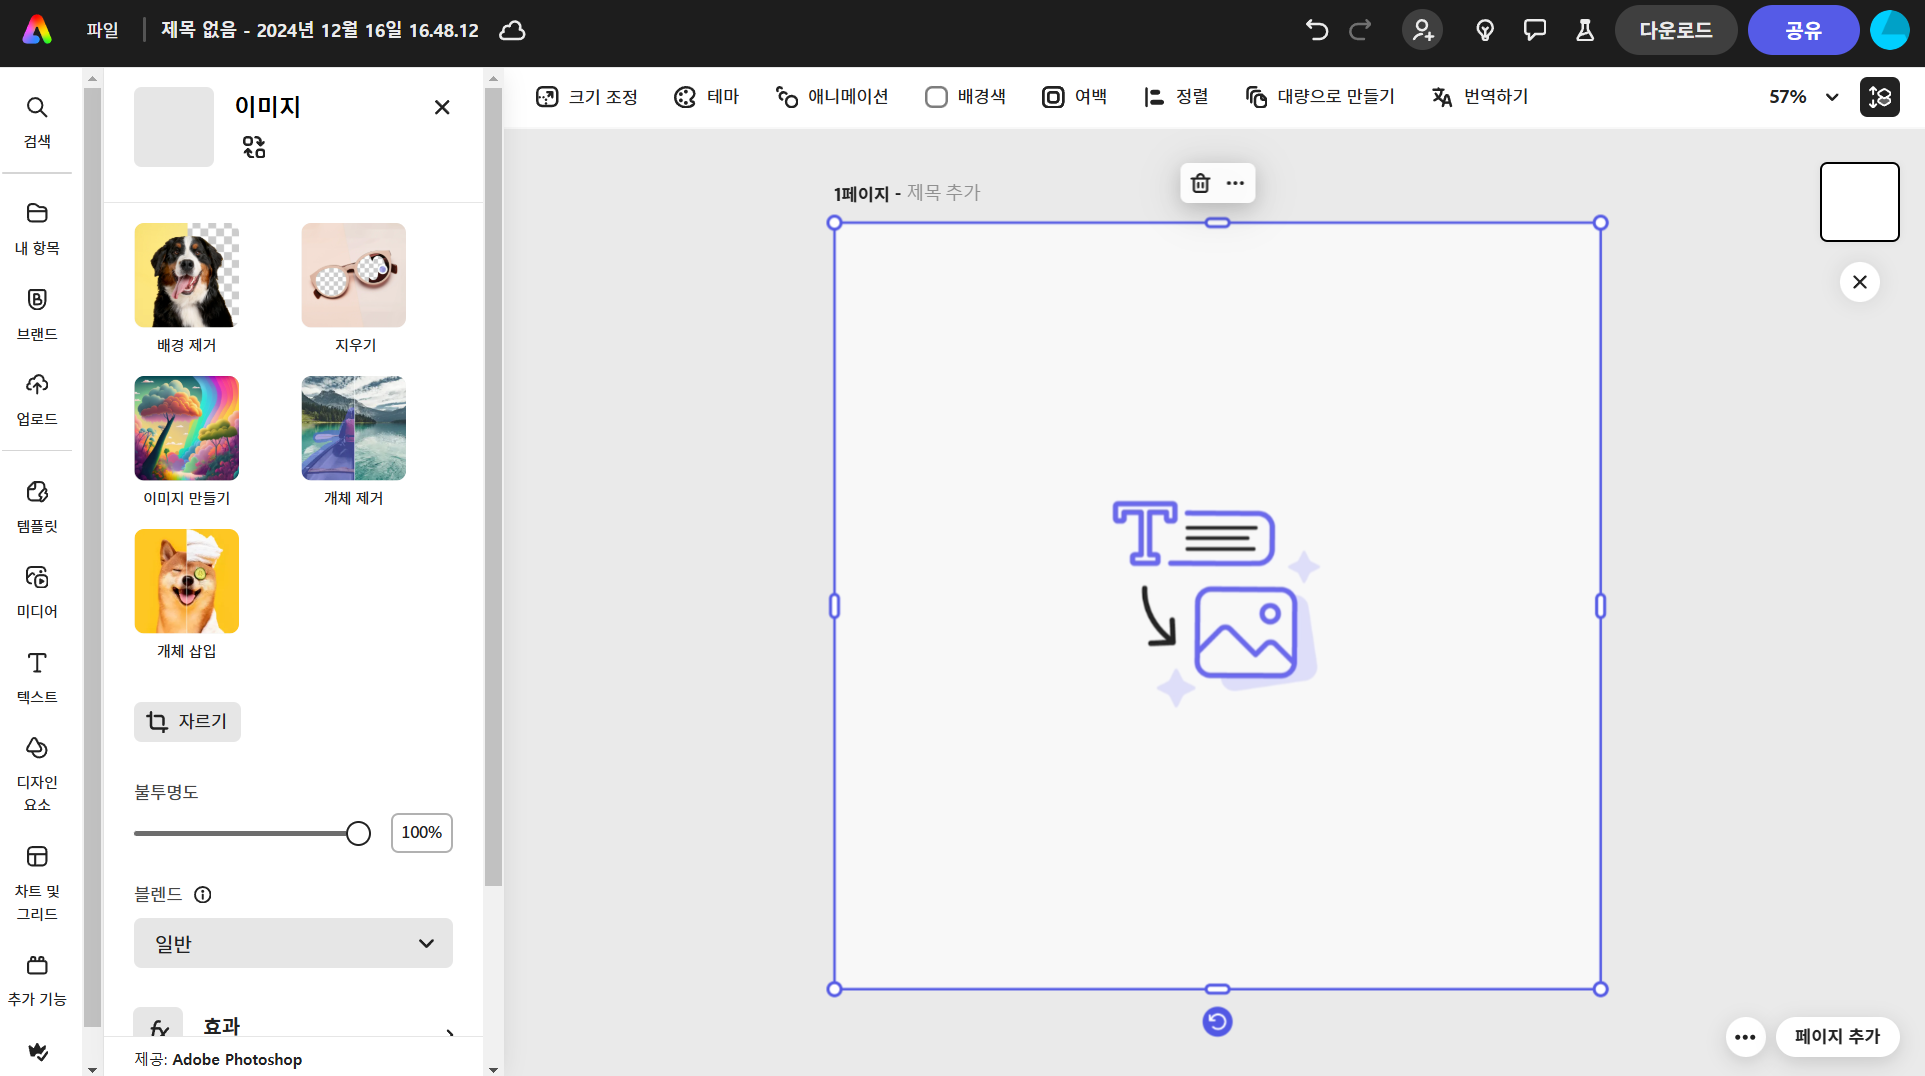Delete page using trash icon
The height and width of the screenshot is (1076, 1925).
coord(1200,183)
